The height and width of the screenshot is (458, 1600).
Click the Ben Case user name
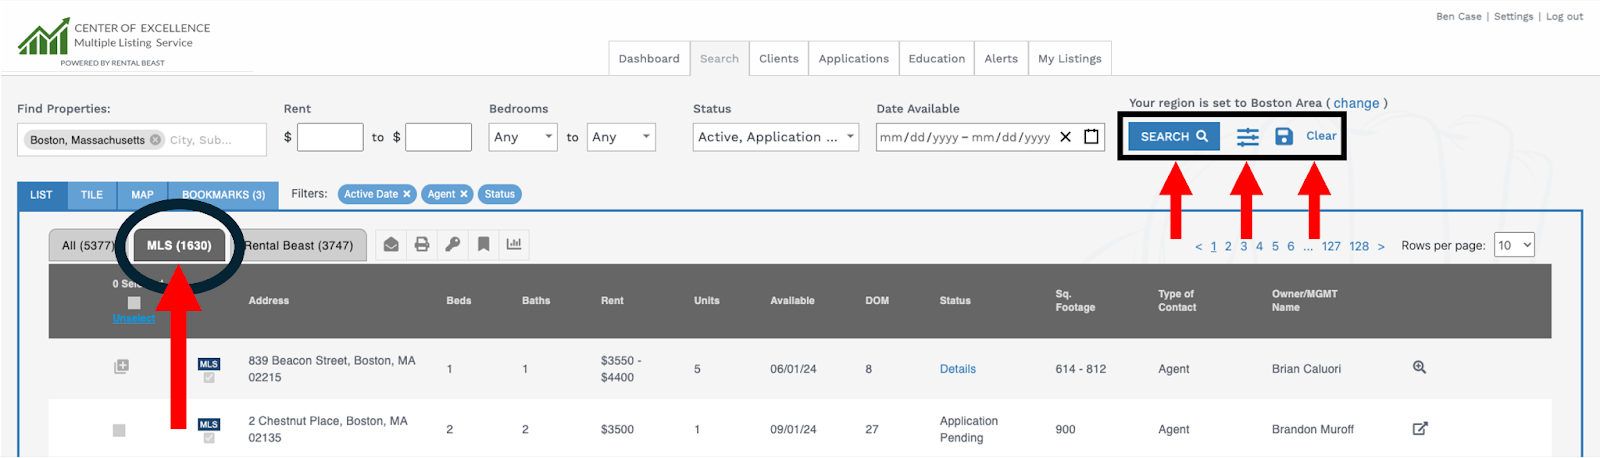(x=1459, y=16)
